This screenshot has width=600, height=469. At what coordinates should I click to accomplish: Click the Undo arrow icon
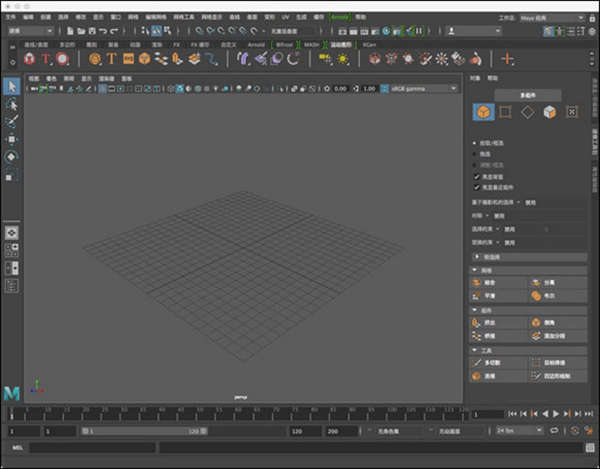click(103, 31)
